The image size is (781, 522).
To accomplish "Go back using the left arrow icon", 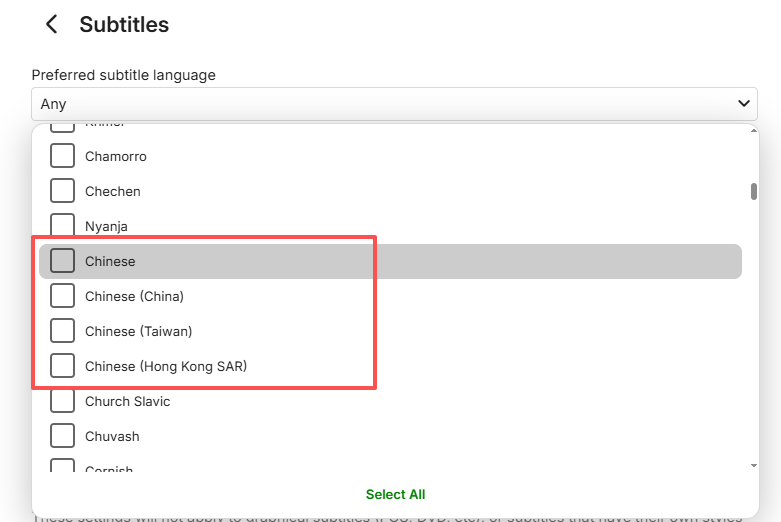I will (x=52, y=25).
